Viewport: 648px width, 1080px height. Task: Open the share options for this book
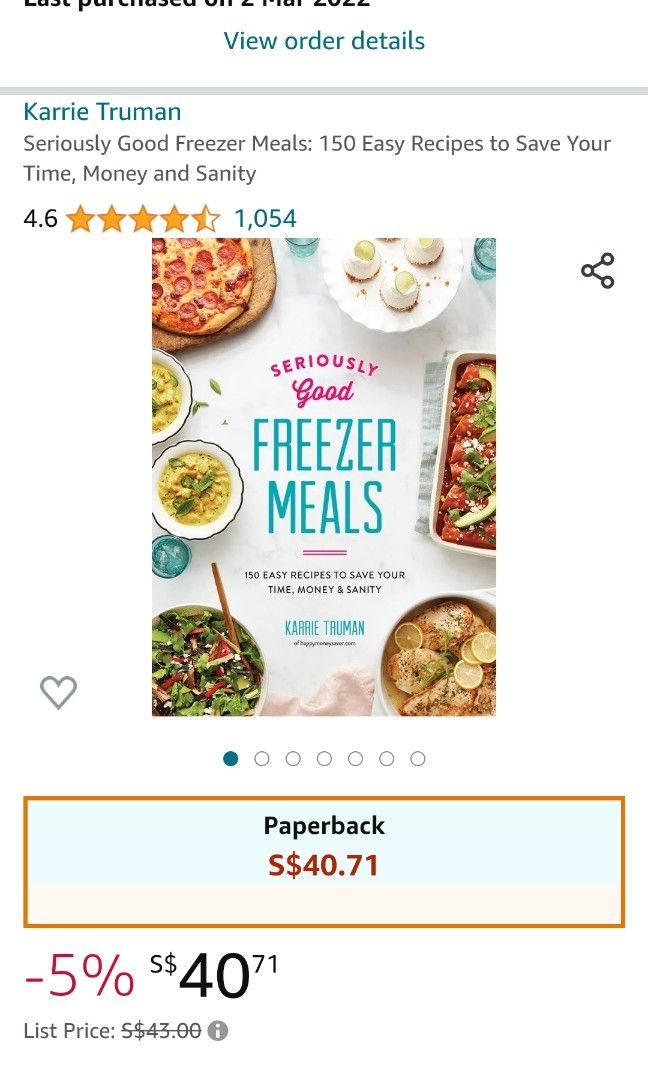tap(597, 268)
